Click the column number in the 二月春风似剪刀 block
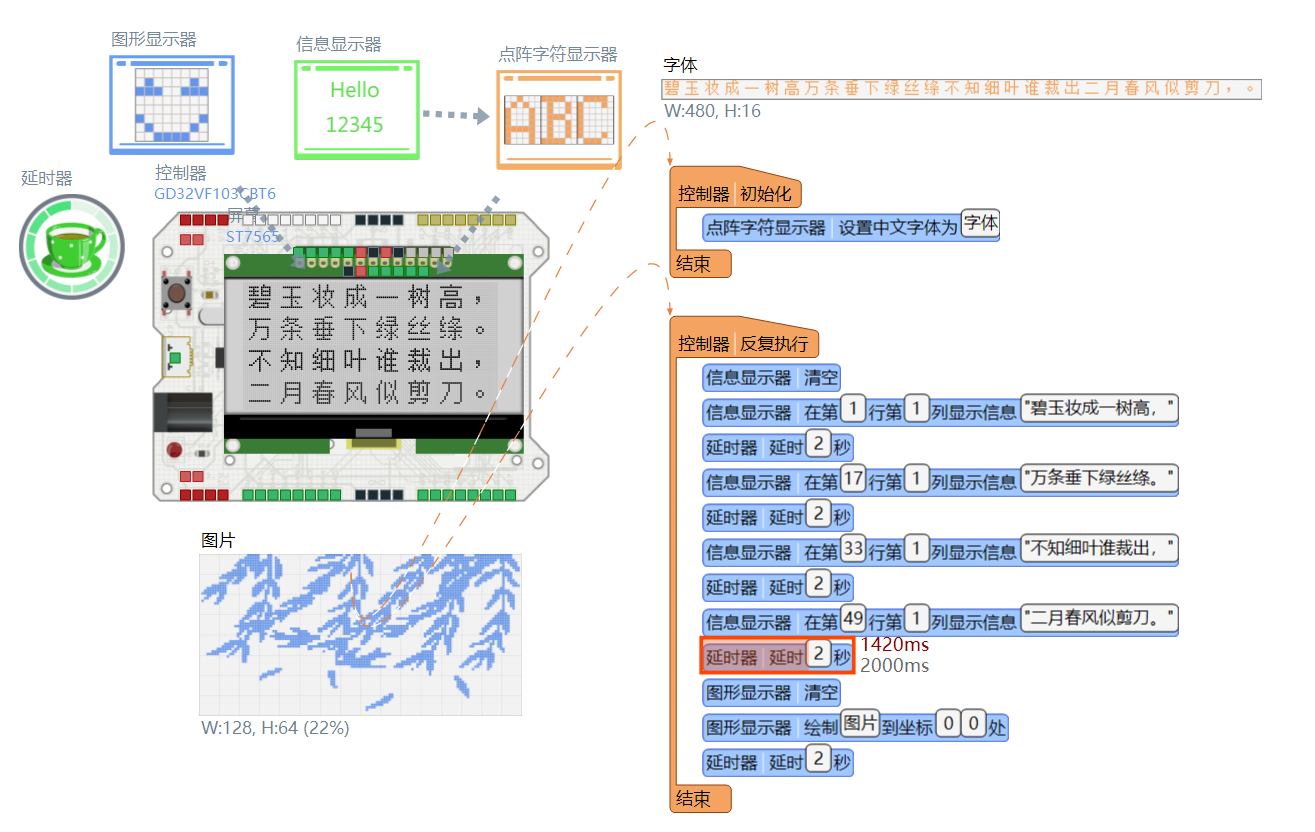 [x=917, y=618]
